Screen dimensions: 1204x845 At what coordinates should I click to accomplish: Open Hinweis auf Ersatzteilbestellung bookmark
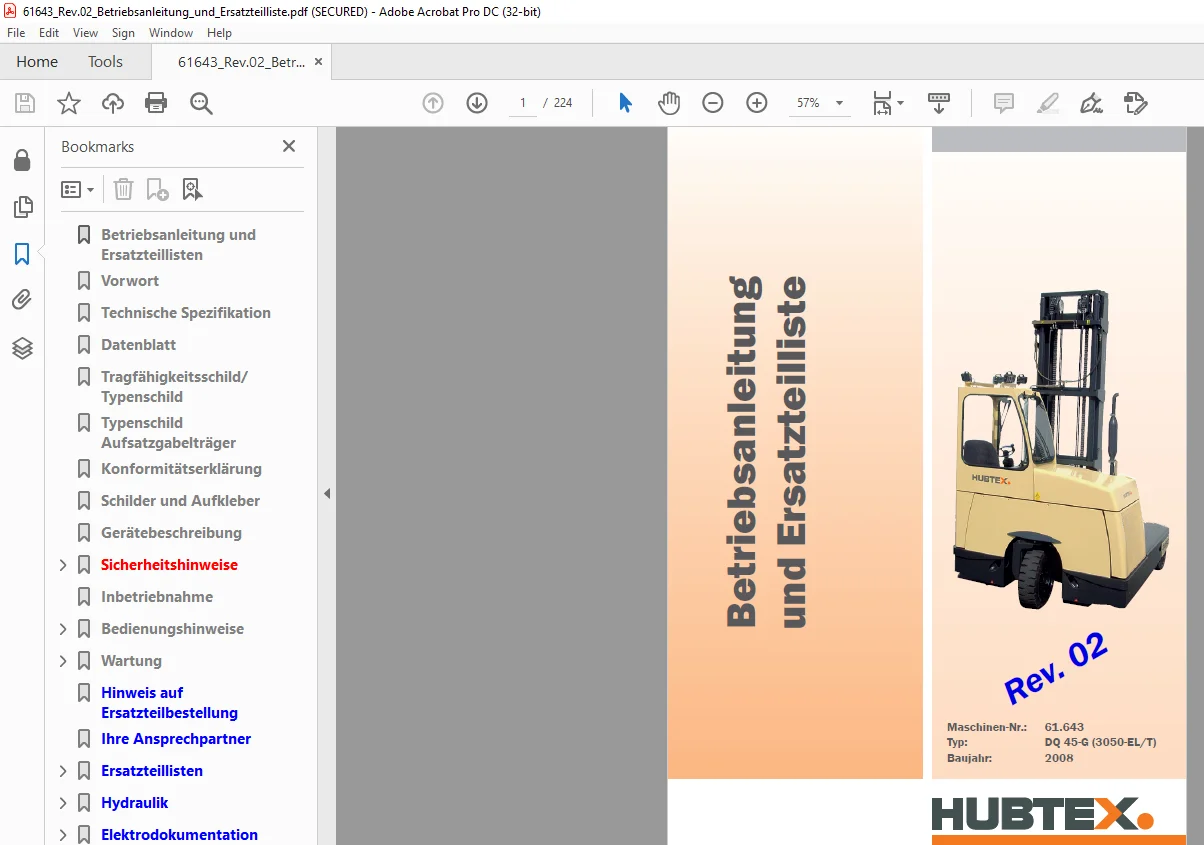pyautogui.click(x=169, y=703)
